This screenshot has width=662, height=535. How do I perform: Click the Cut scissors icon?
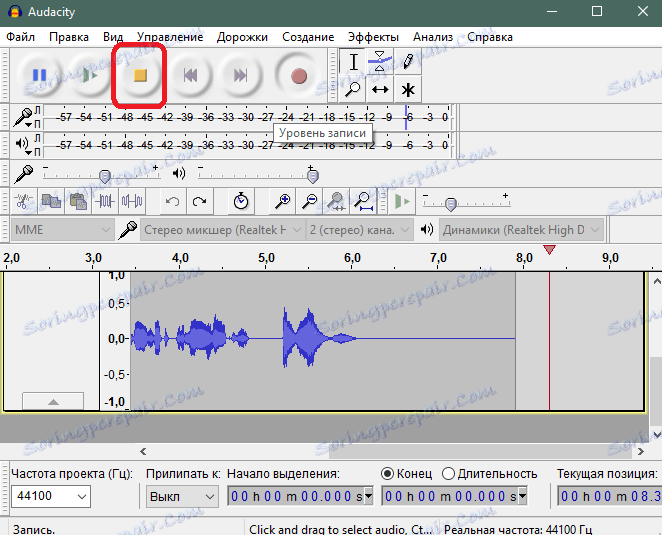tap(24, 201)
